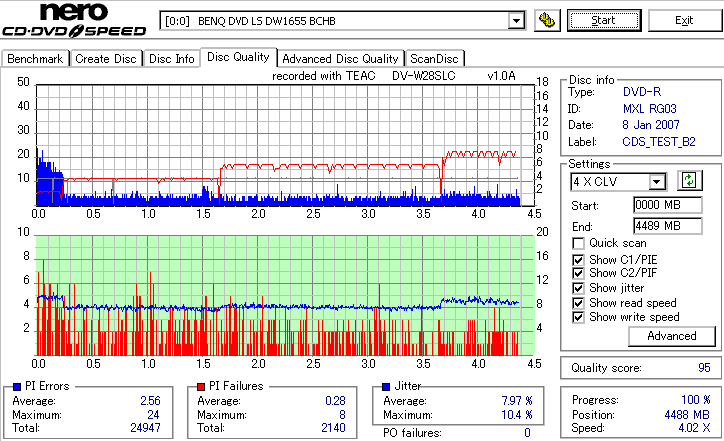Click the disc type DVD-R
724x441 pixels.
click(642, 92)
